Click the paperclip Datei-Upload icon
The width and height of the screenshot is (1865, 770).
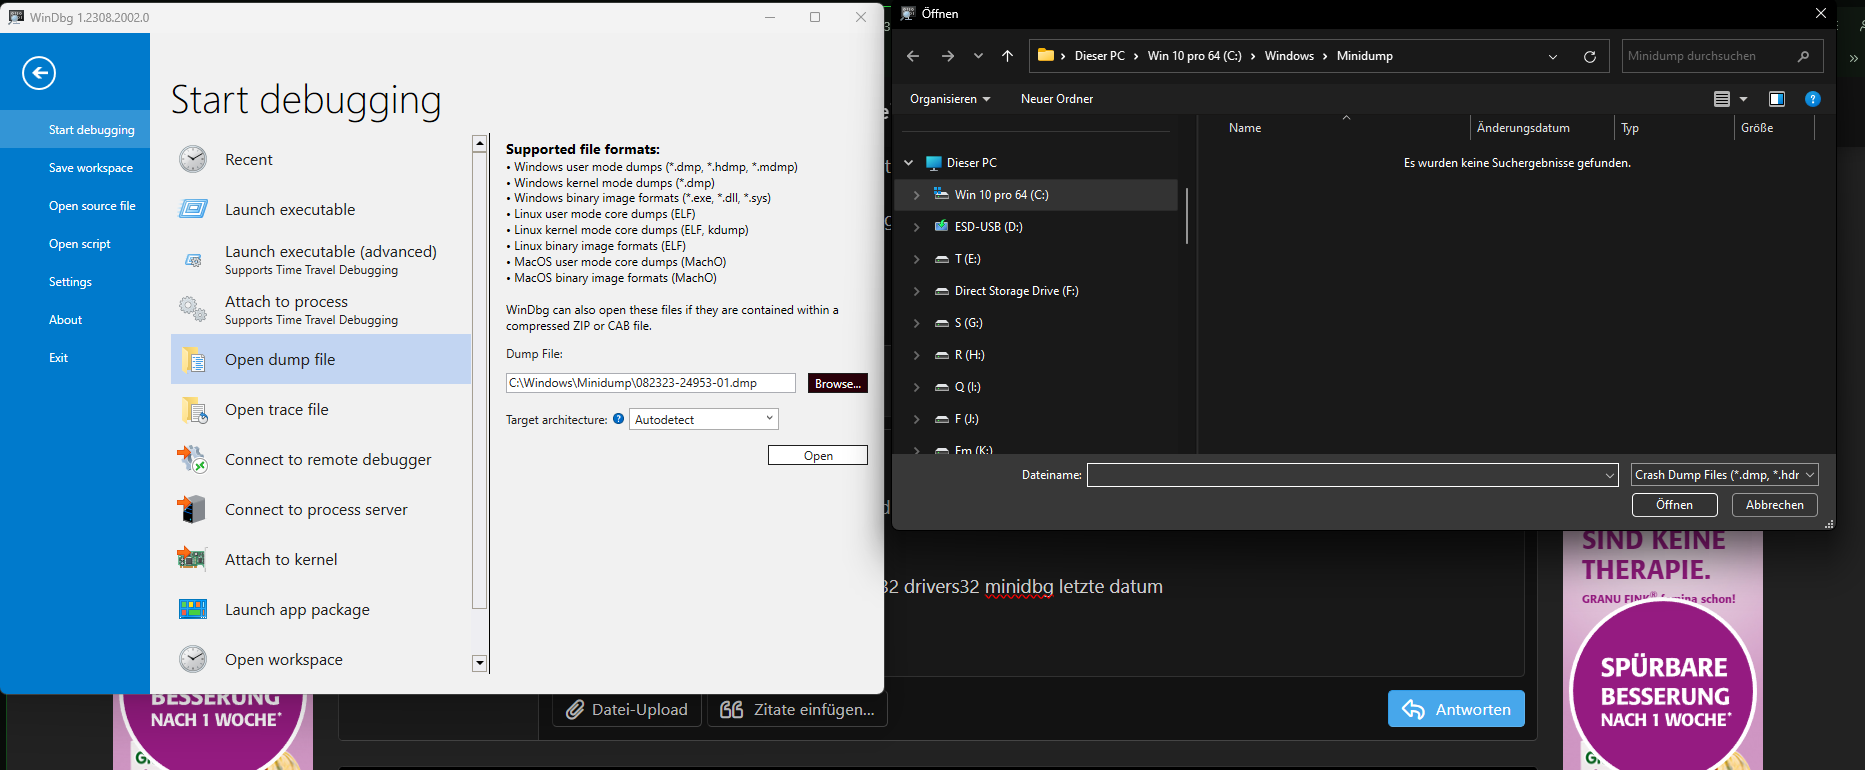(x=575, y=709)
